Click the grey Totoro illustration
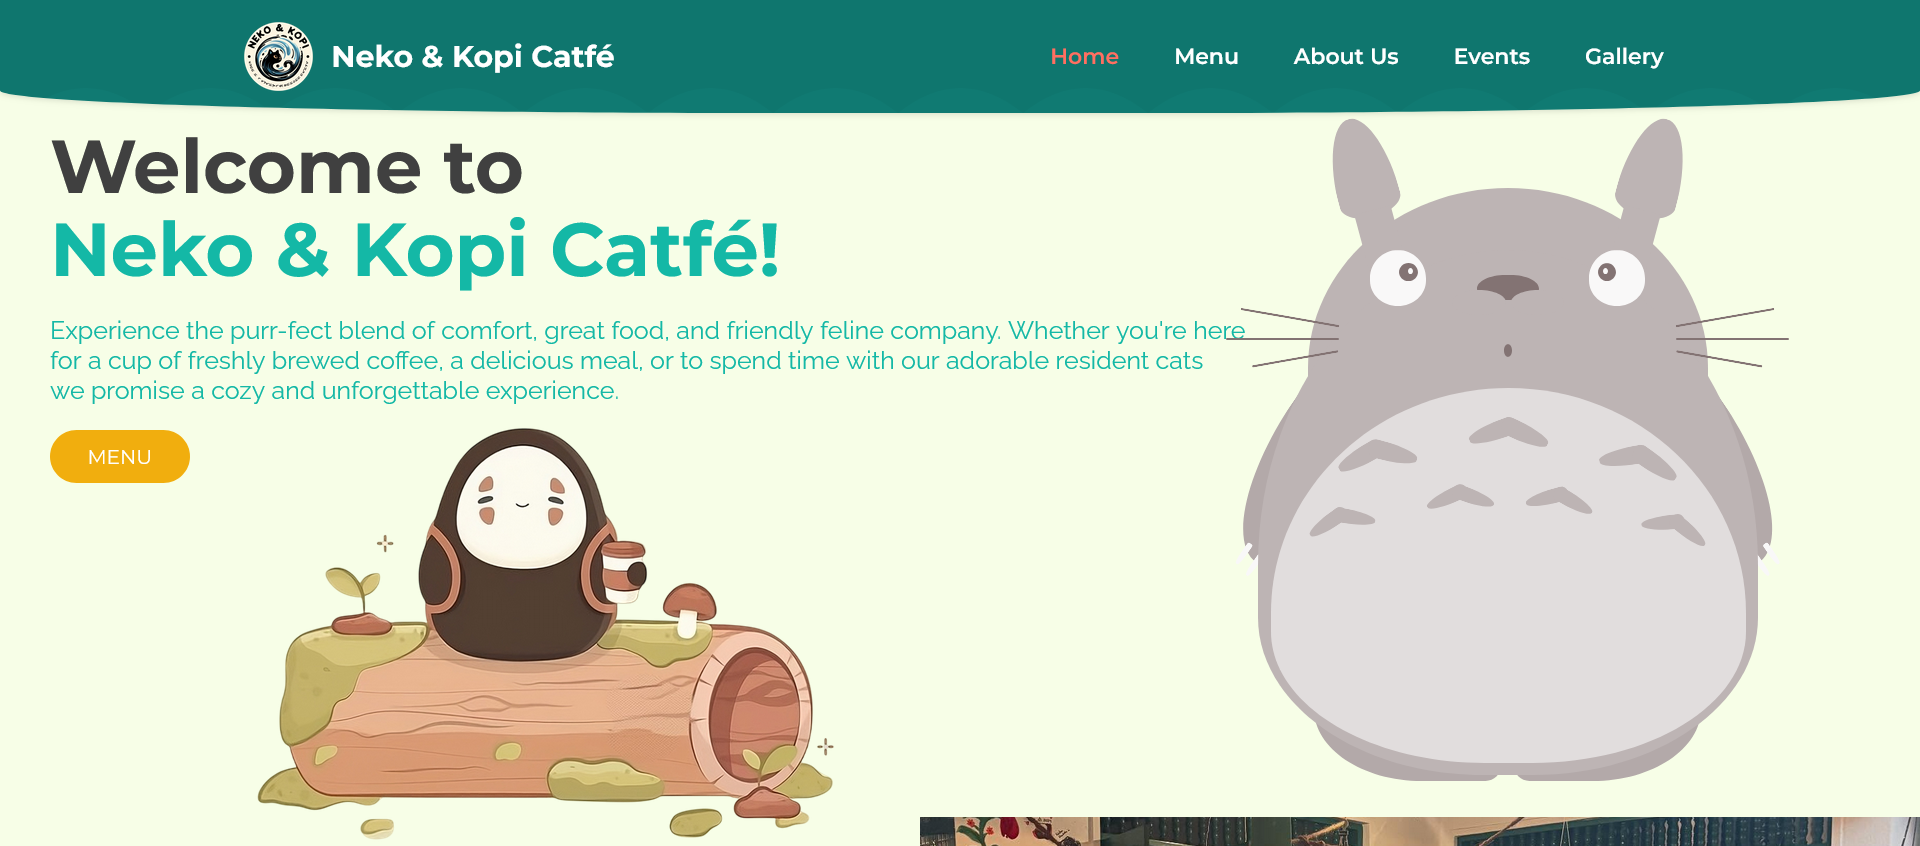Image resolution: width=1920 pixels, height=846 pixels. point(1508,450)
